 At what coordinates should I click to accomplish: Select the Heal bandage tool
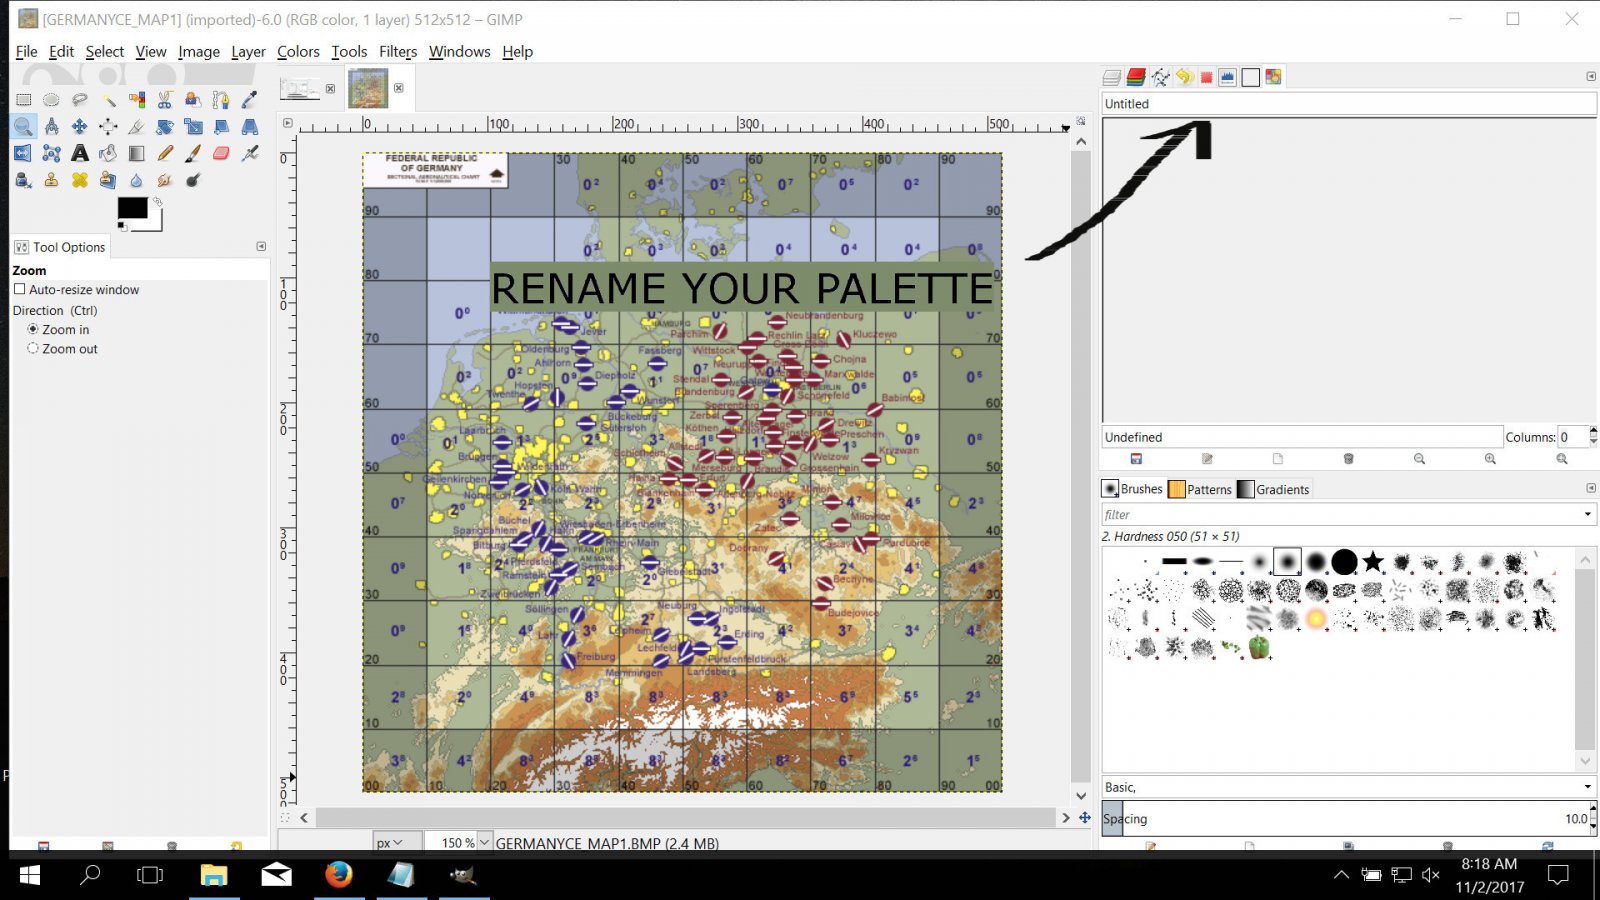pos(80,180)
